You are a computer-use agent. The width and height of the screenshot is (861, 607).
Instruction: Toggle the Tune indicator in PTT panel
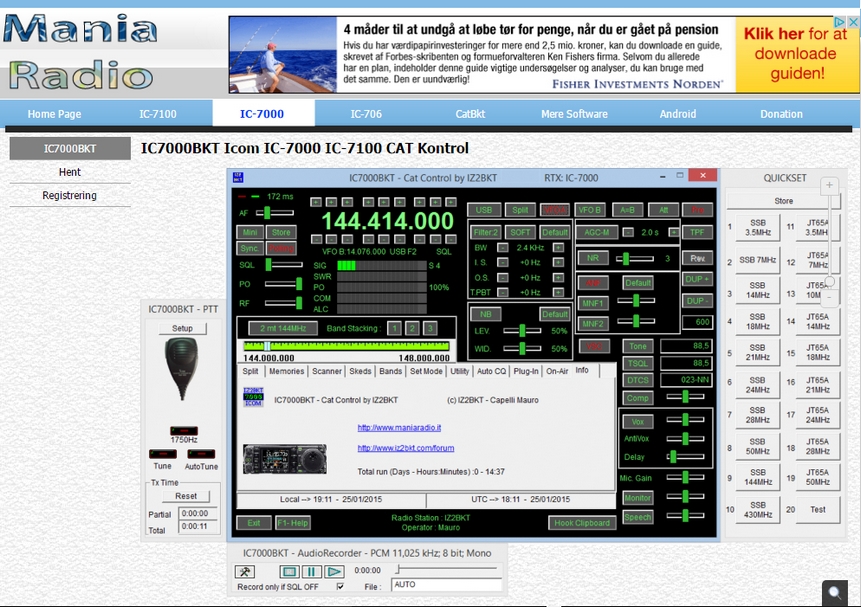pyautogui.click(x=163, y=454)
